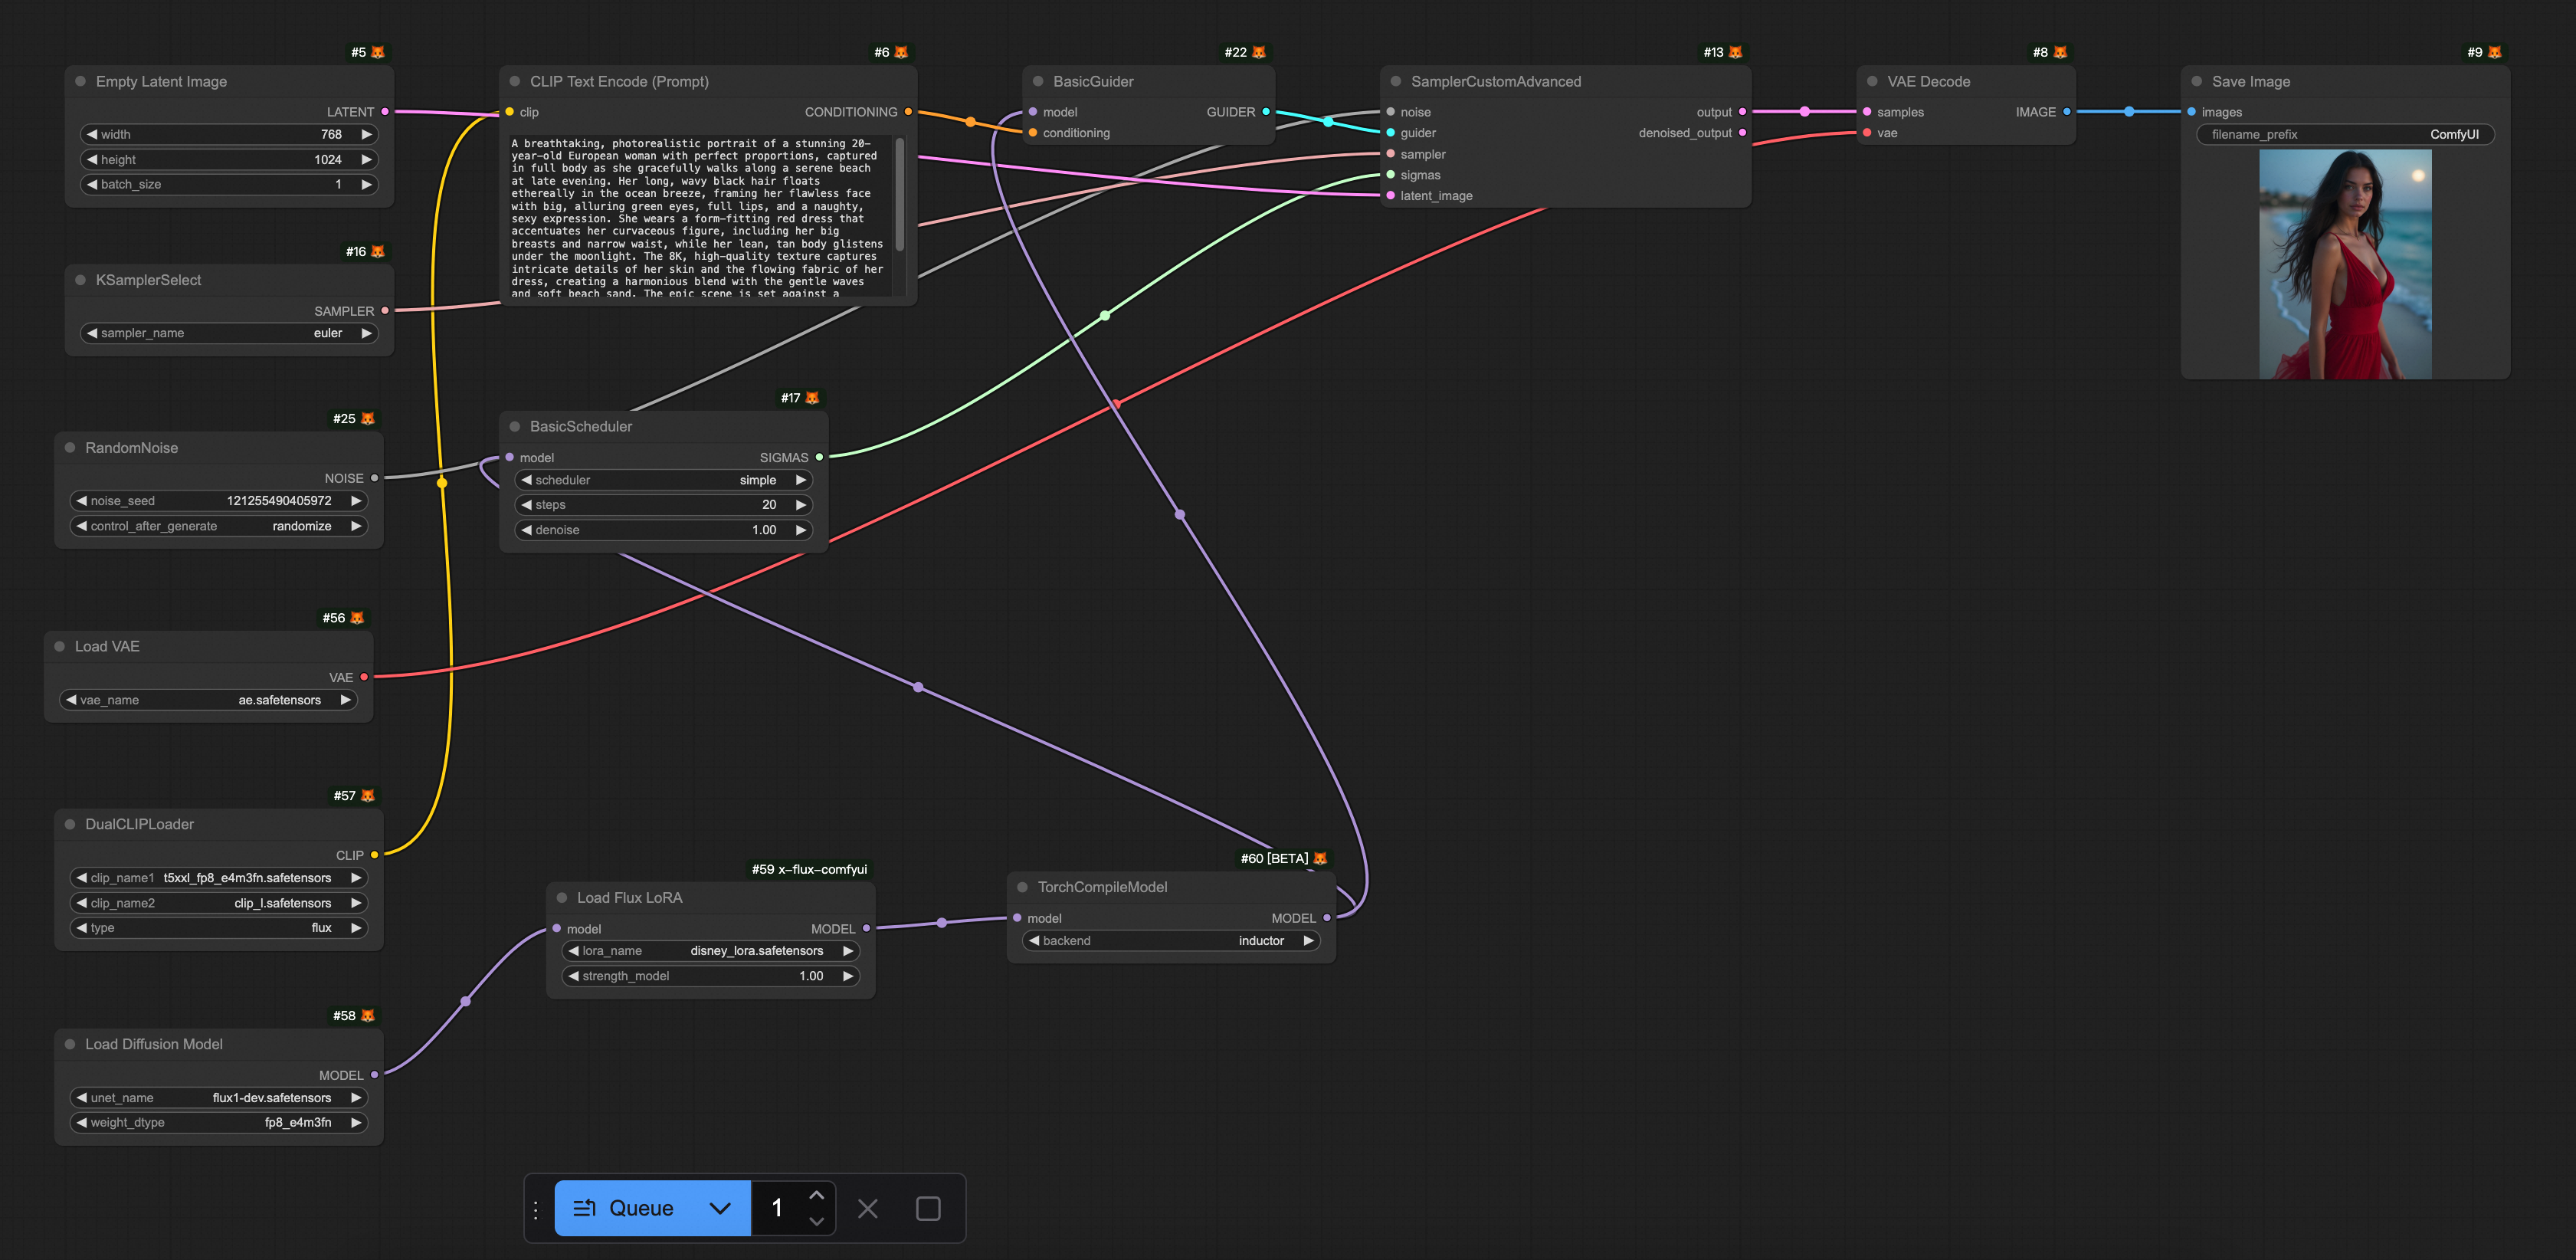Click left arrow to decrease steps value
The image size is (2576, 1260).
[x=526, y=505]
